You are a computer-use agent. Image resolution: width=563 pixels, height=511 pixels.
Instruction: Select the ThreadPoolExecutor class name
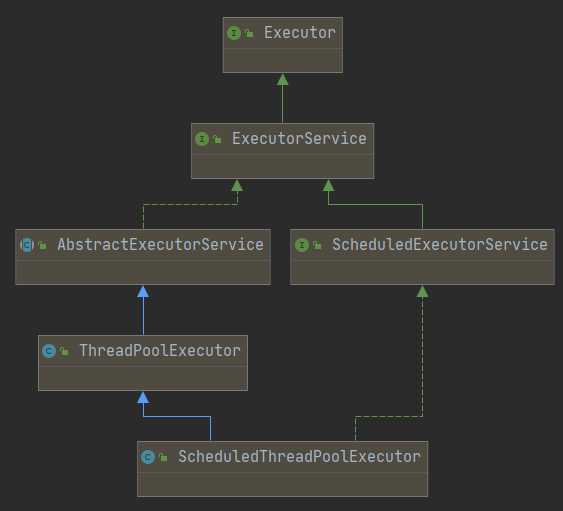(160, 350)
